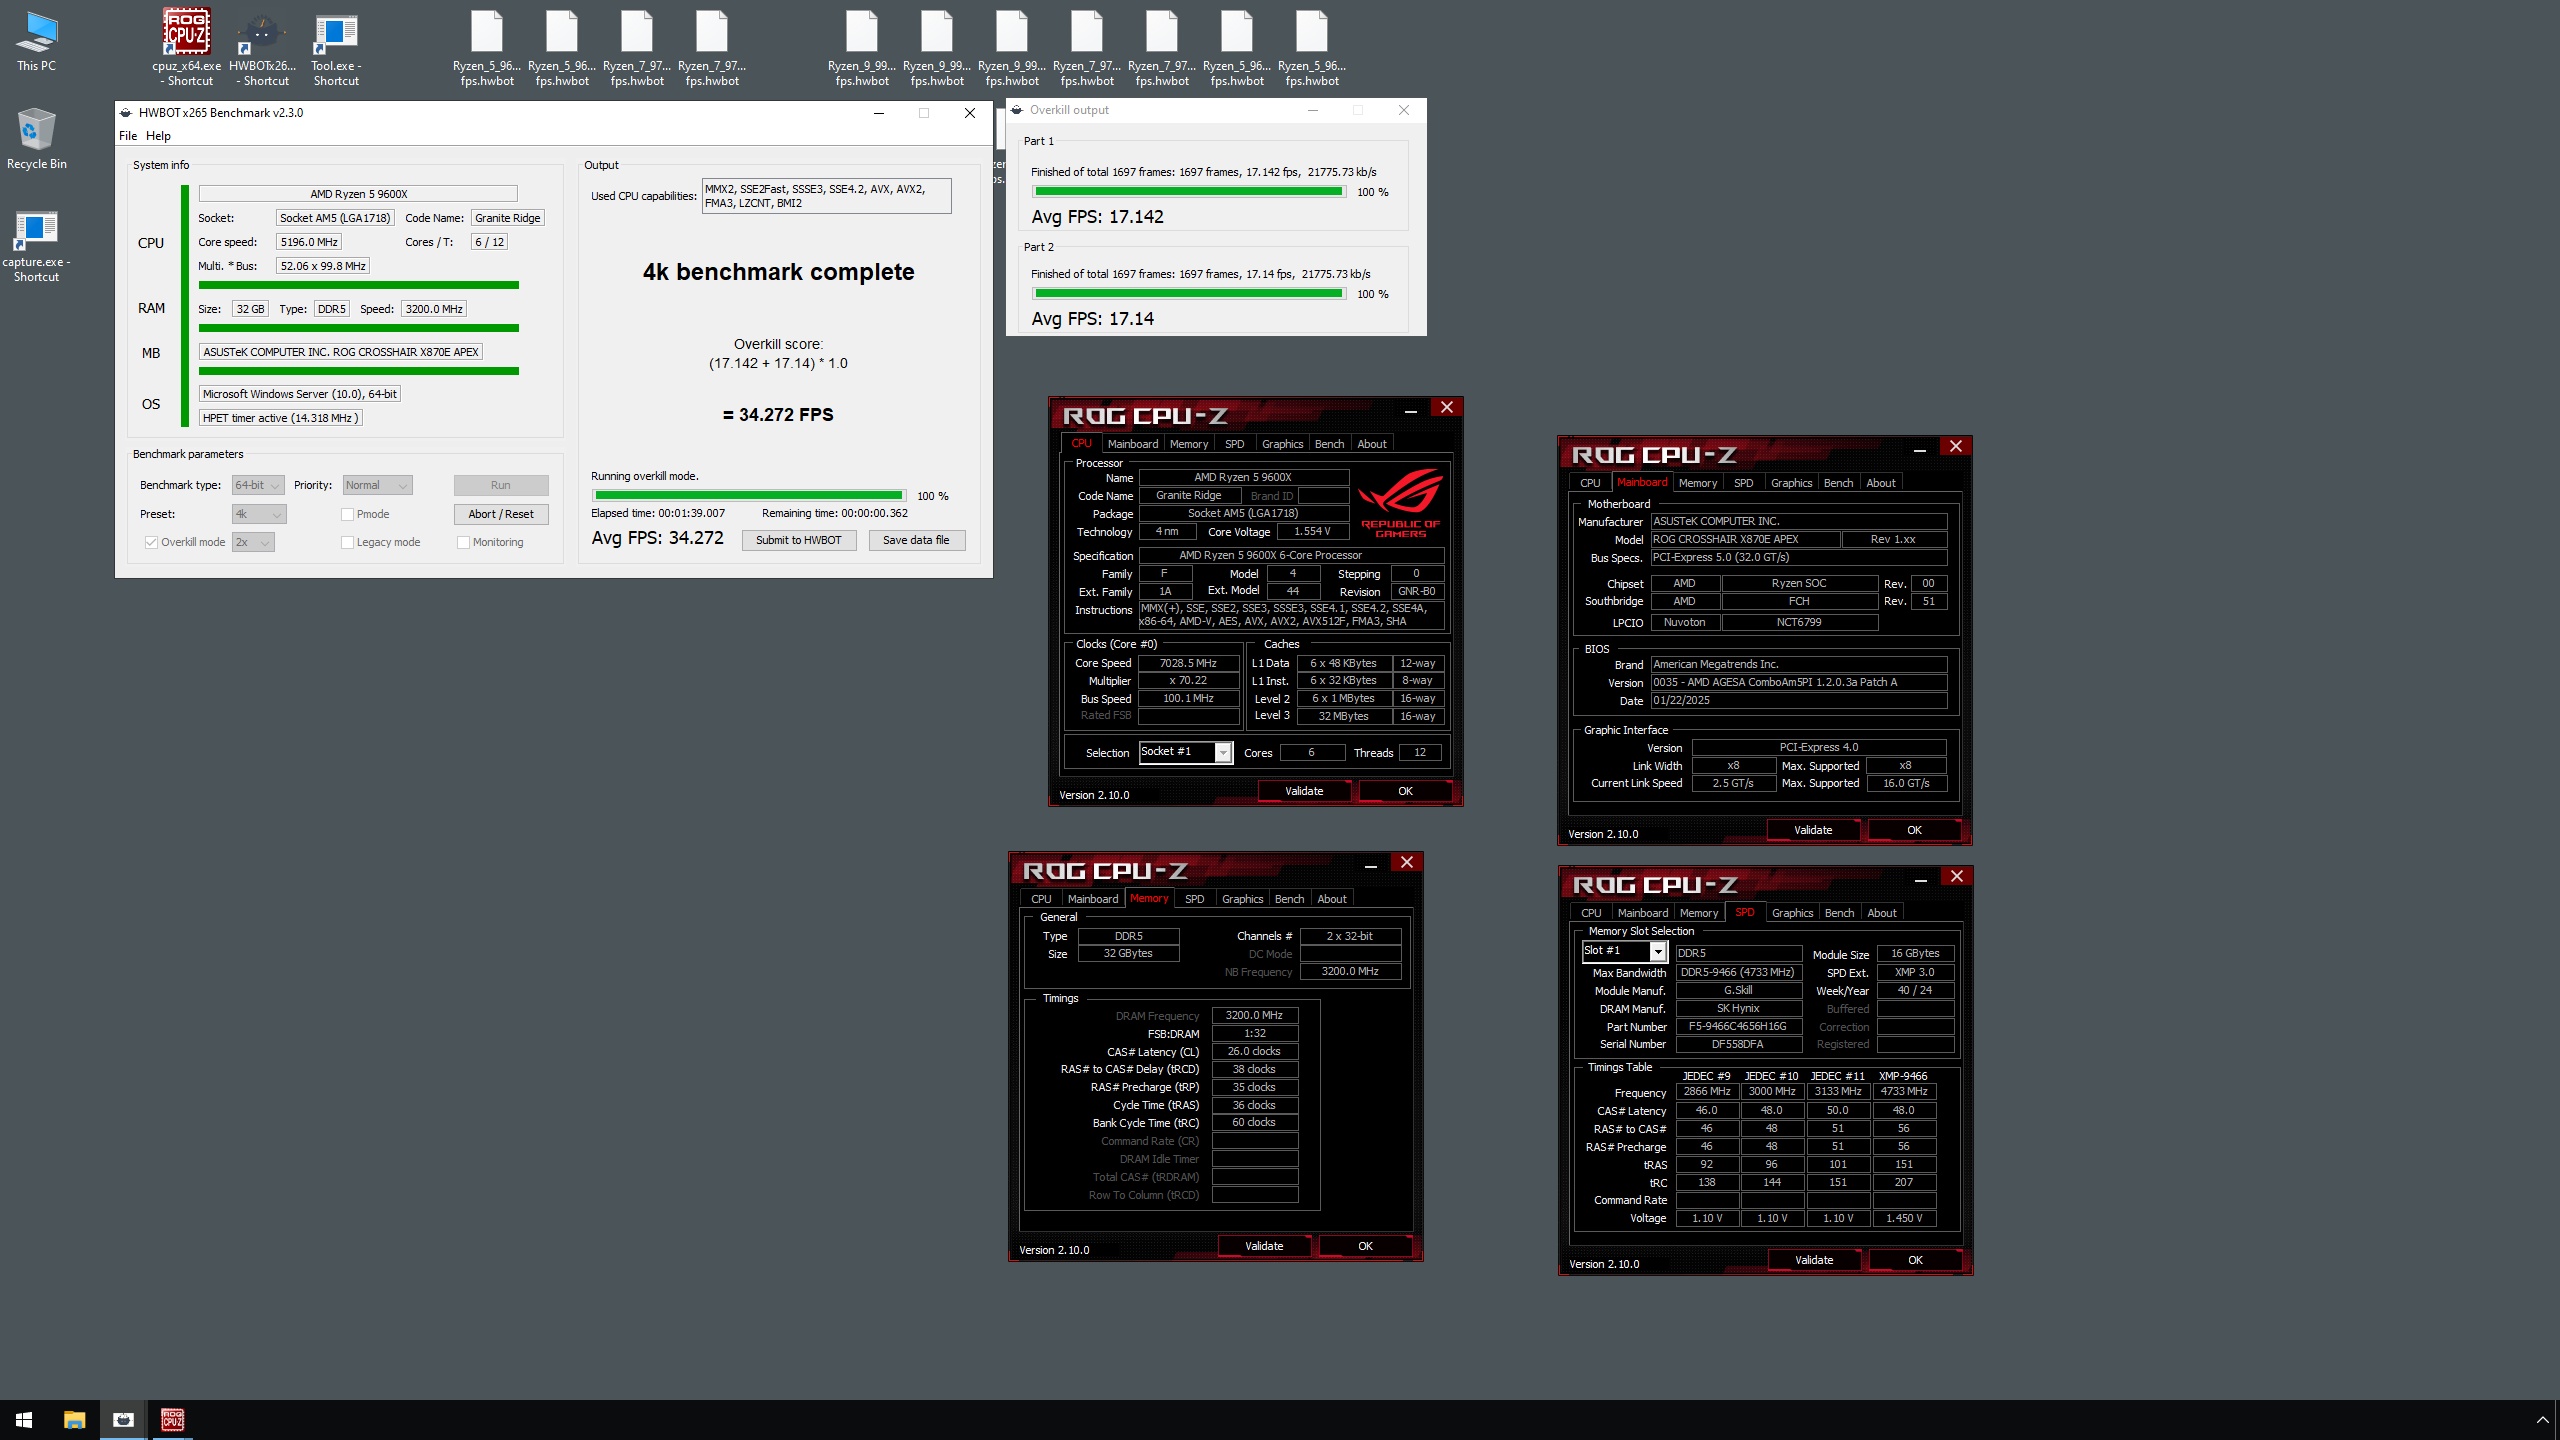Minimize the CPU-Z SPD window
Viewport: 2560px width, 1440px height.
coord(1921,877)
